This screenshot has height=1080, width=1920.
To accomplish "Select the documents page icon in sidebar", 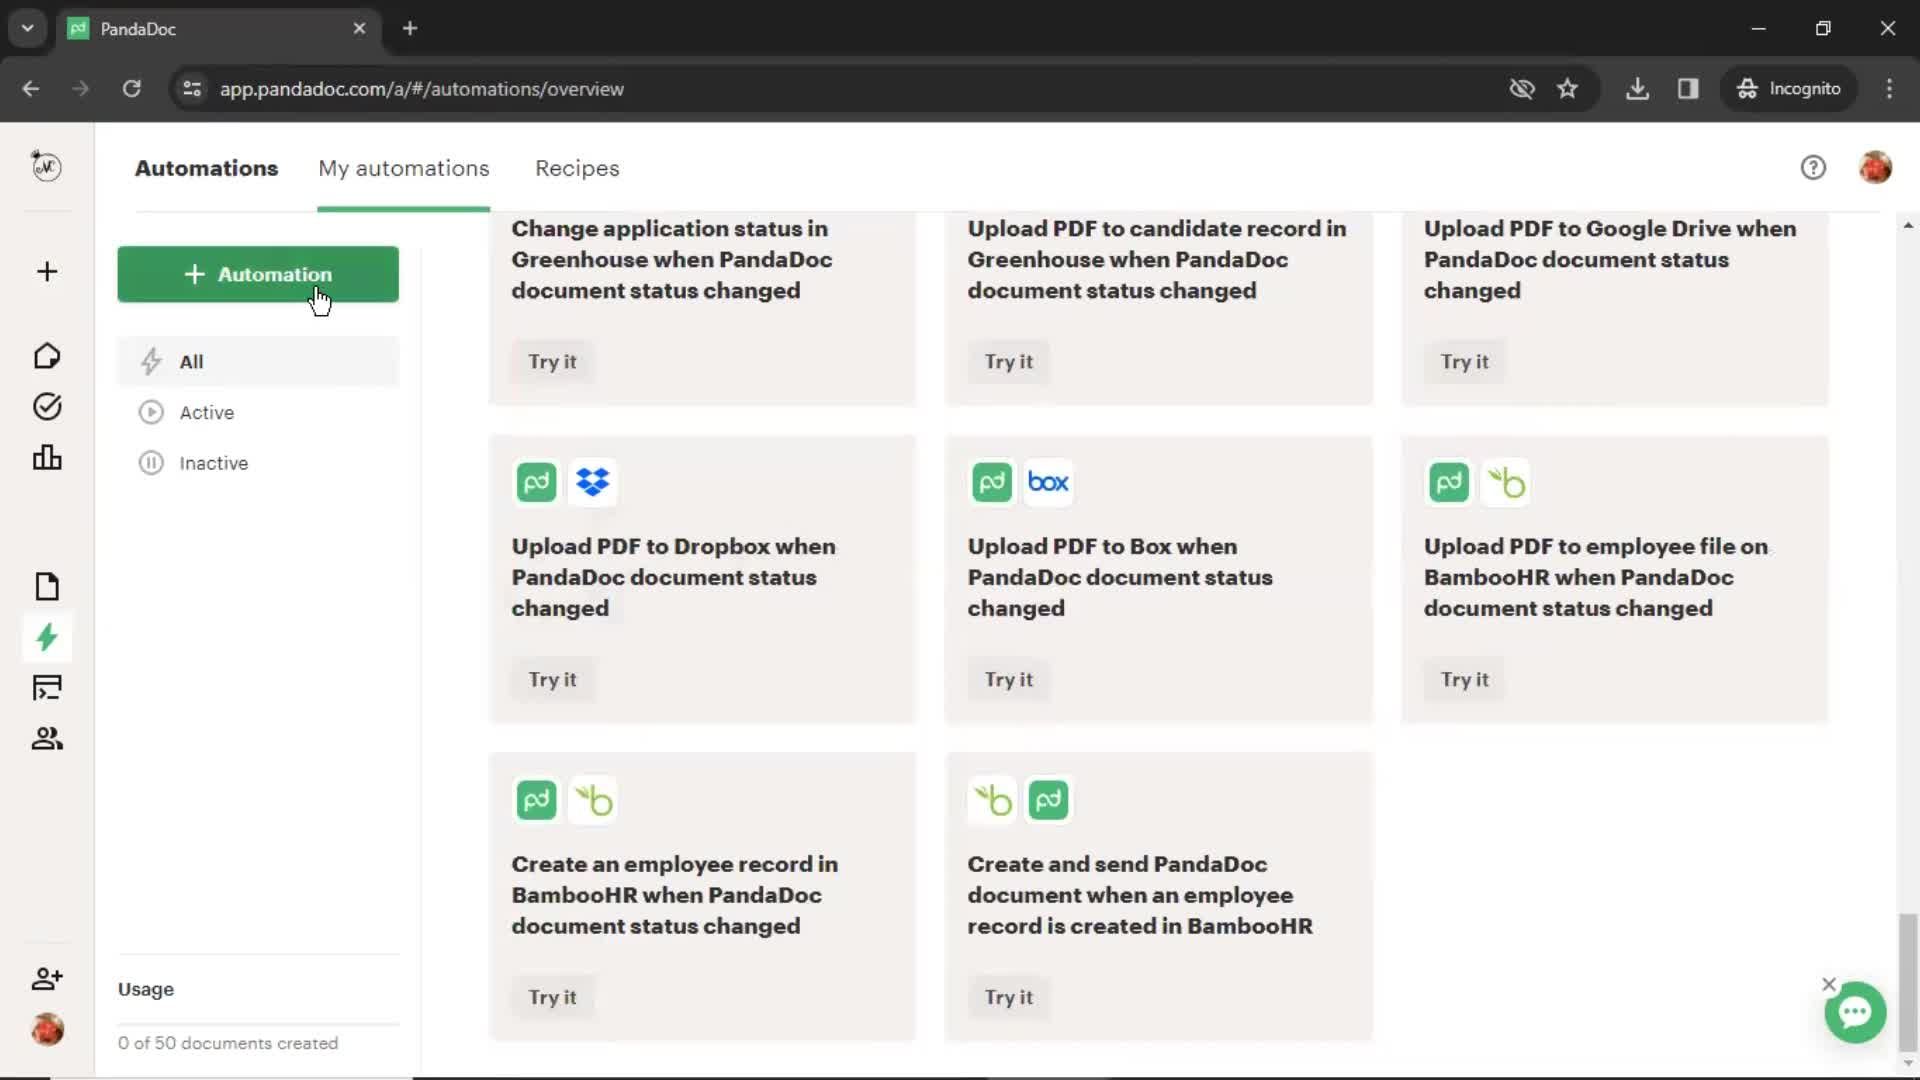I will [47, 585].
